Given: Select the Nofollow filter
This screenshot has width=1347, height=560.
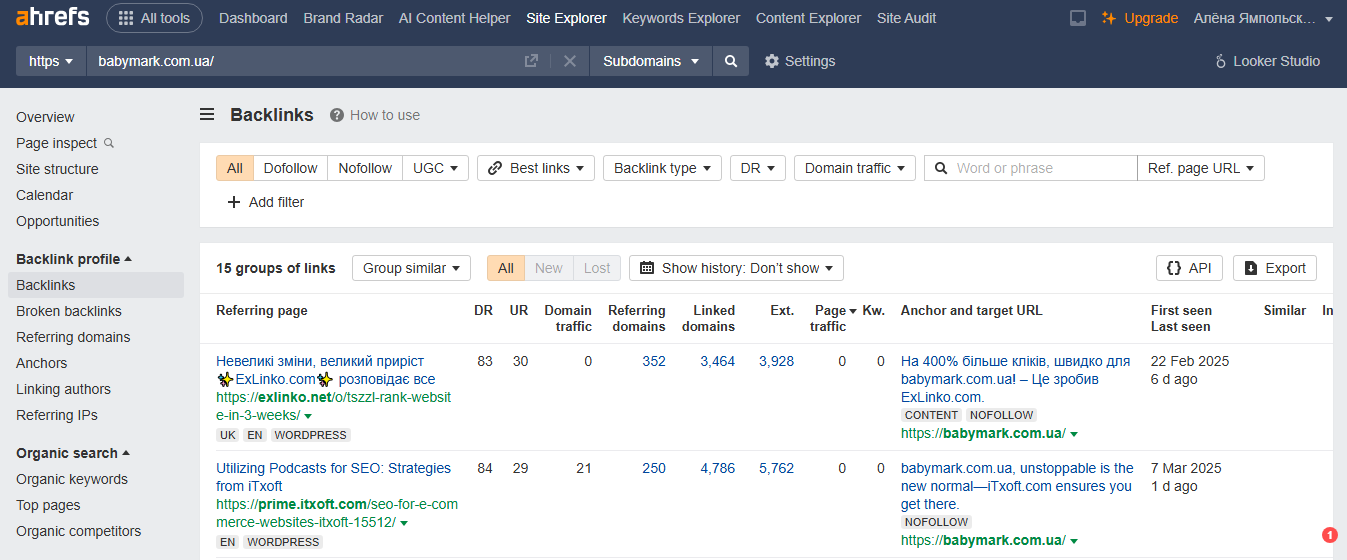Looking at the screenshot, I should coord(365,168).
